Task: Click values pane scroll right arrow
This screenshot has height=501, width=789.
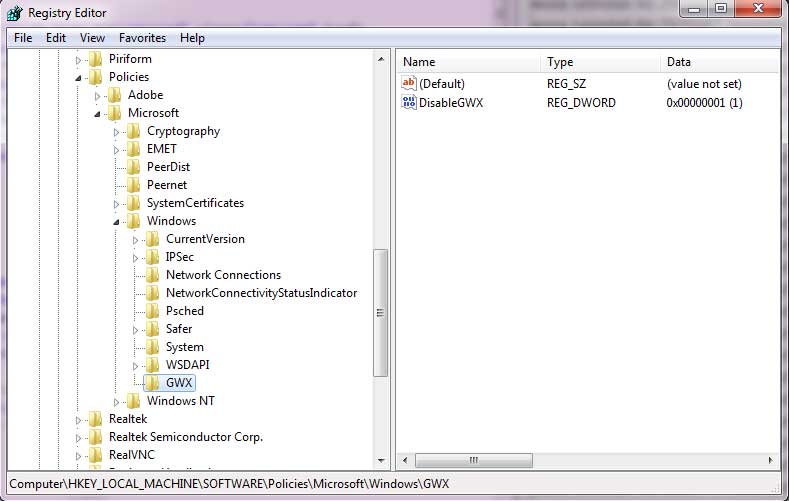Action: click(770, 460)
